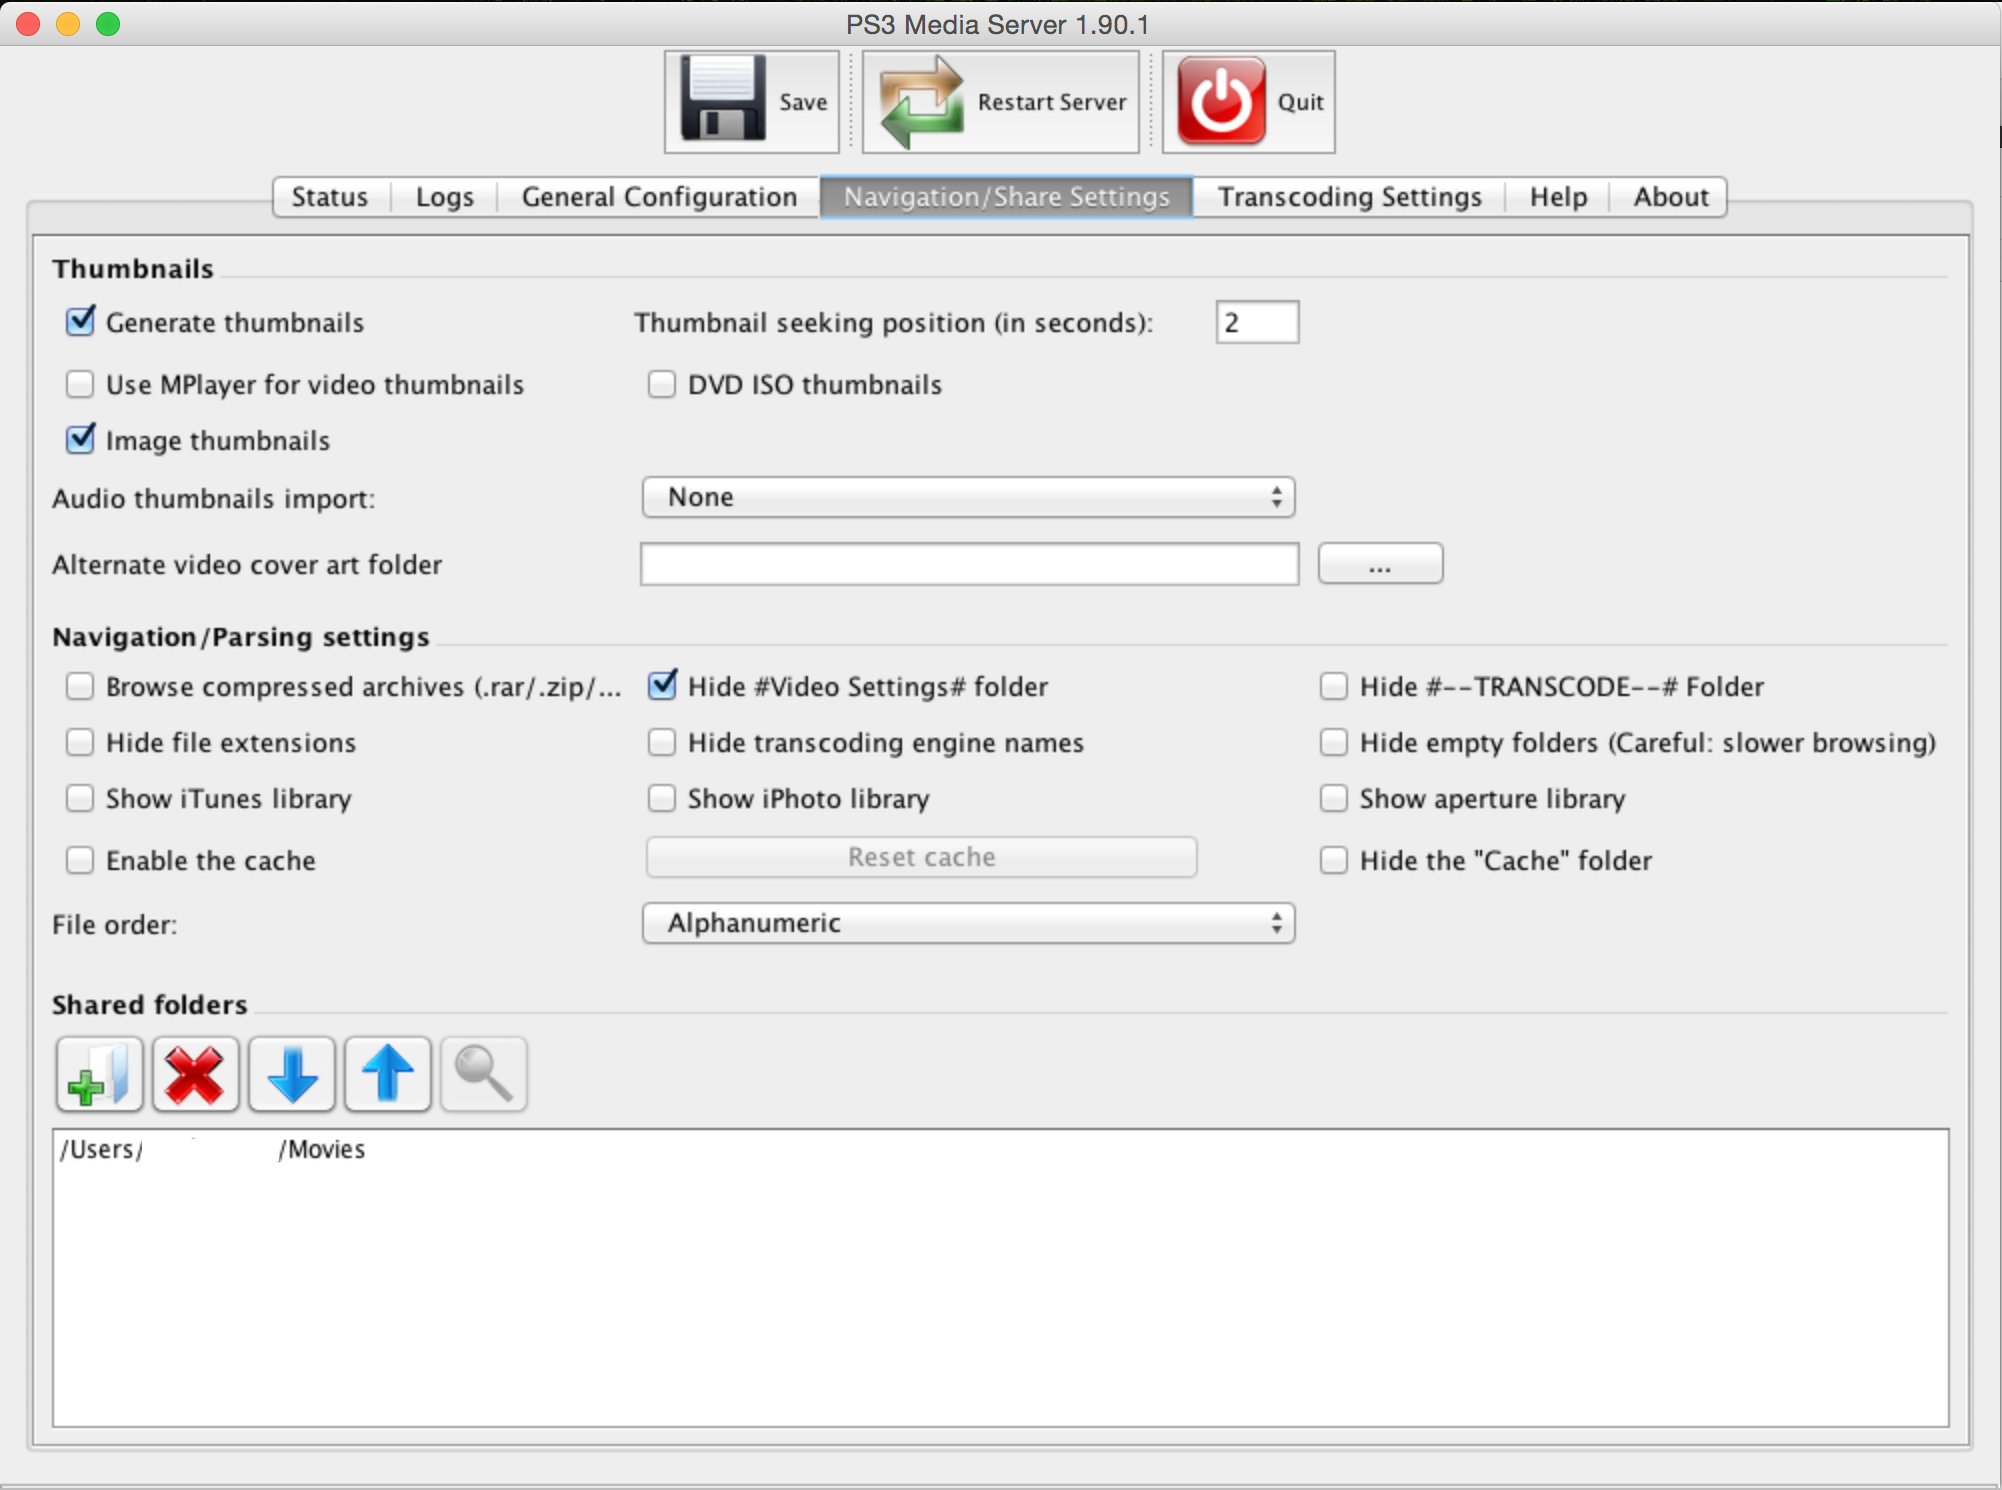The width and height of the screenshot is (2002, 1490).
Task: Click the red Quit power icon
Action: 1221,101
